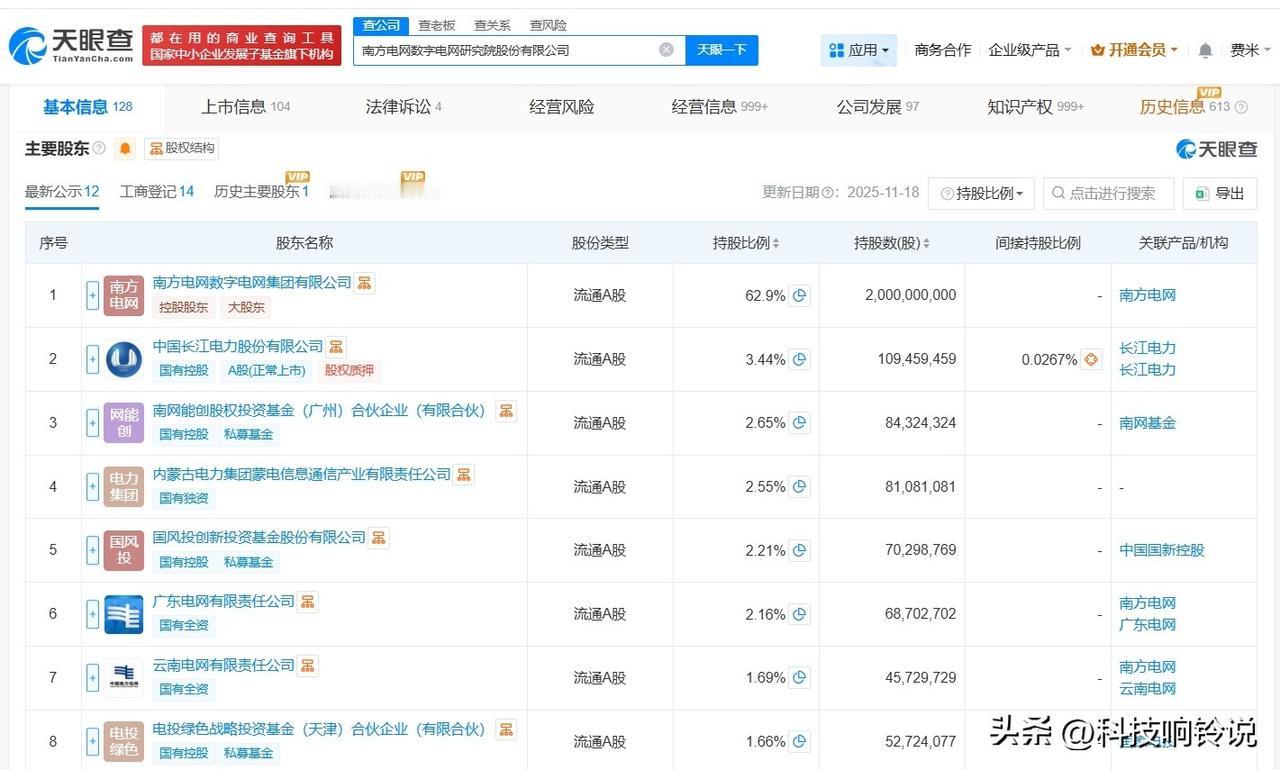The image size is (1280, 770).
Task: Open the 知识产权 tab
Action: (x=1036, y=107)
